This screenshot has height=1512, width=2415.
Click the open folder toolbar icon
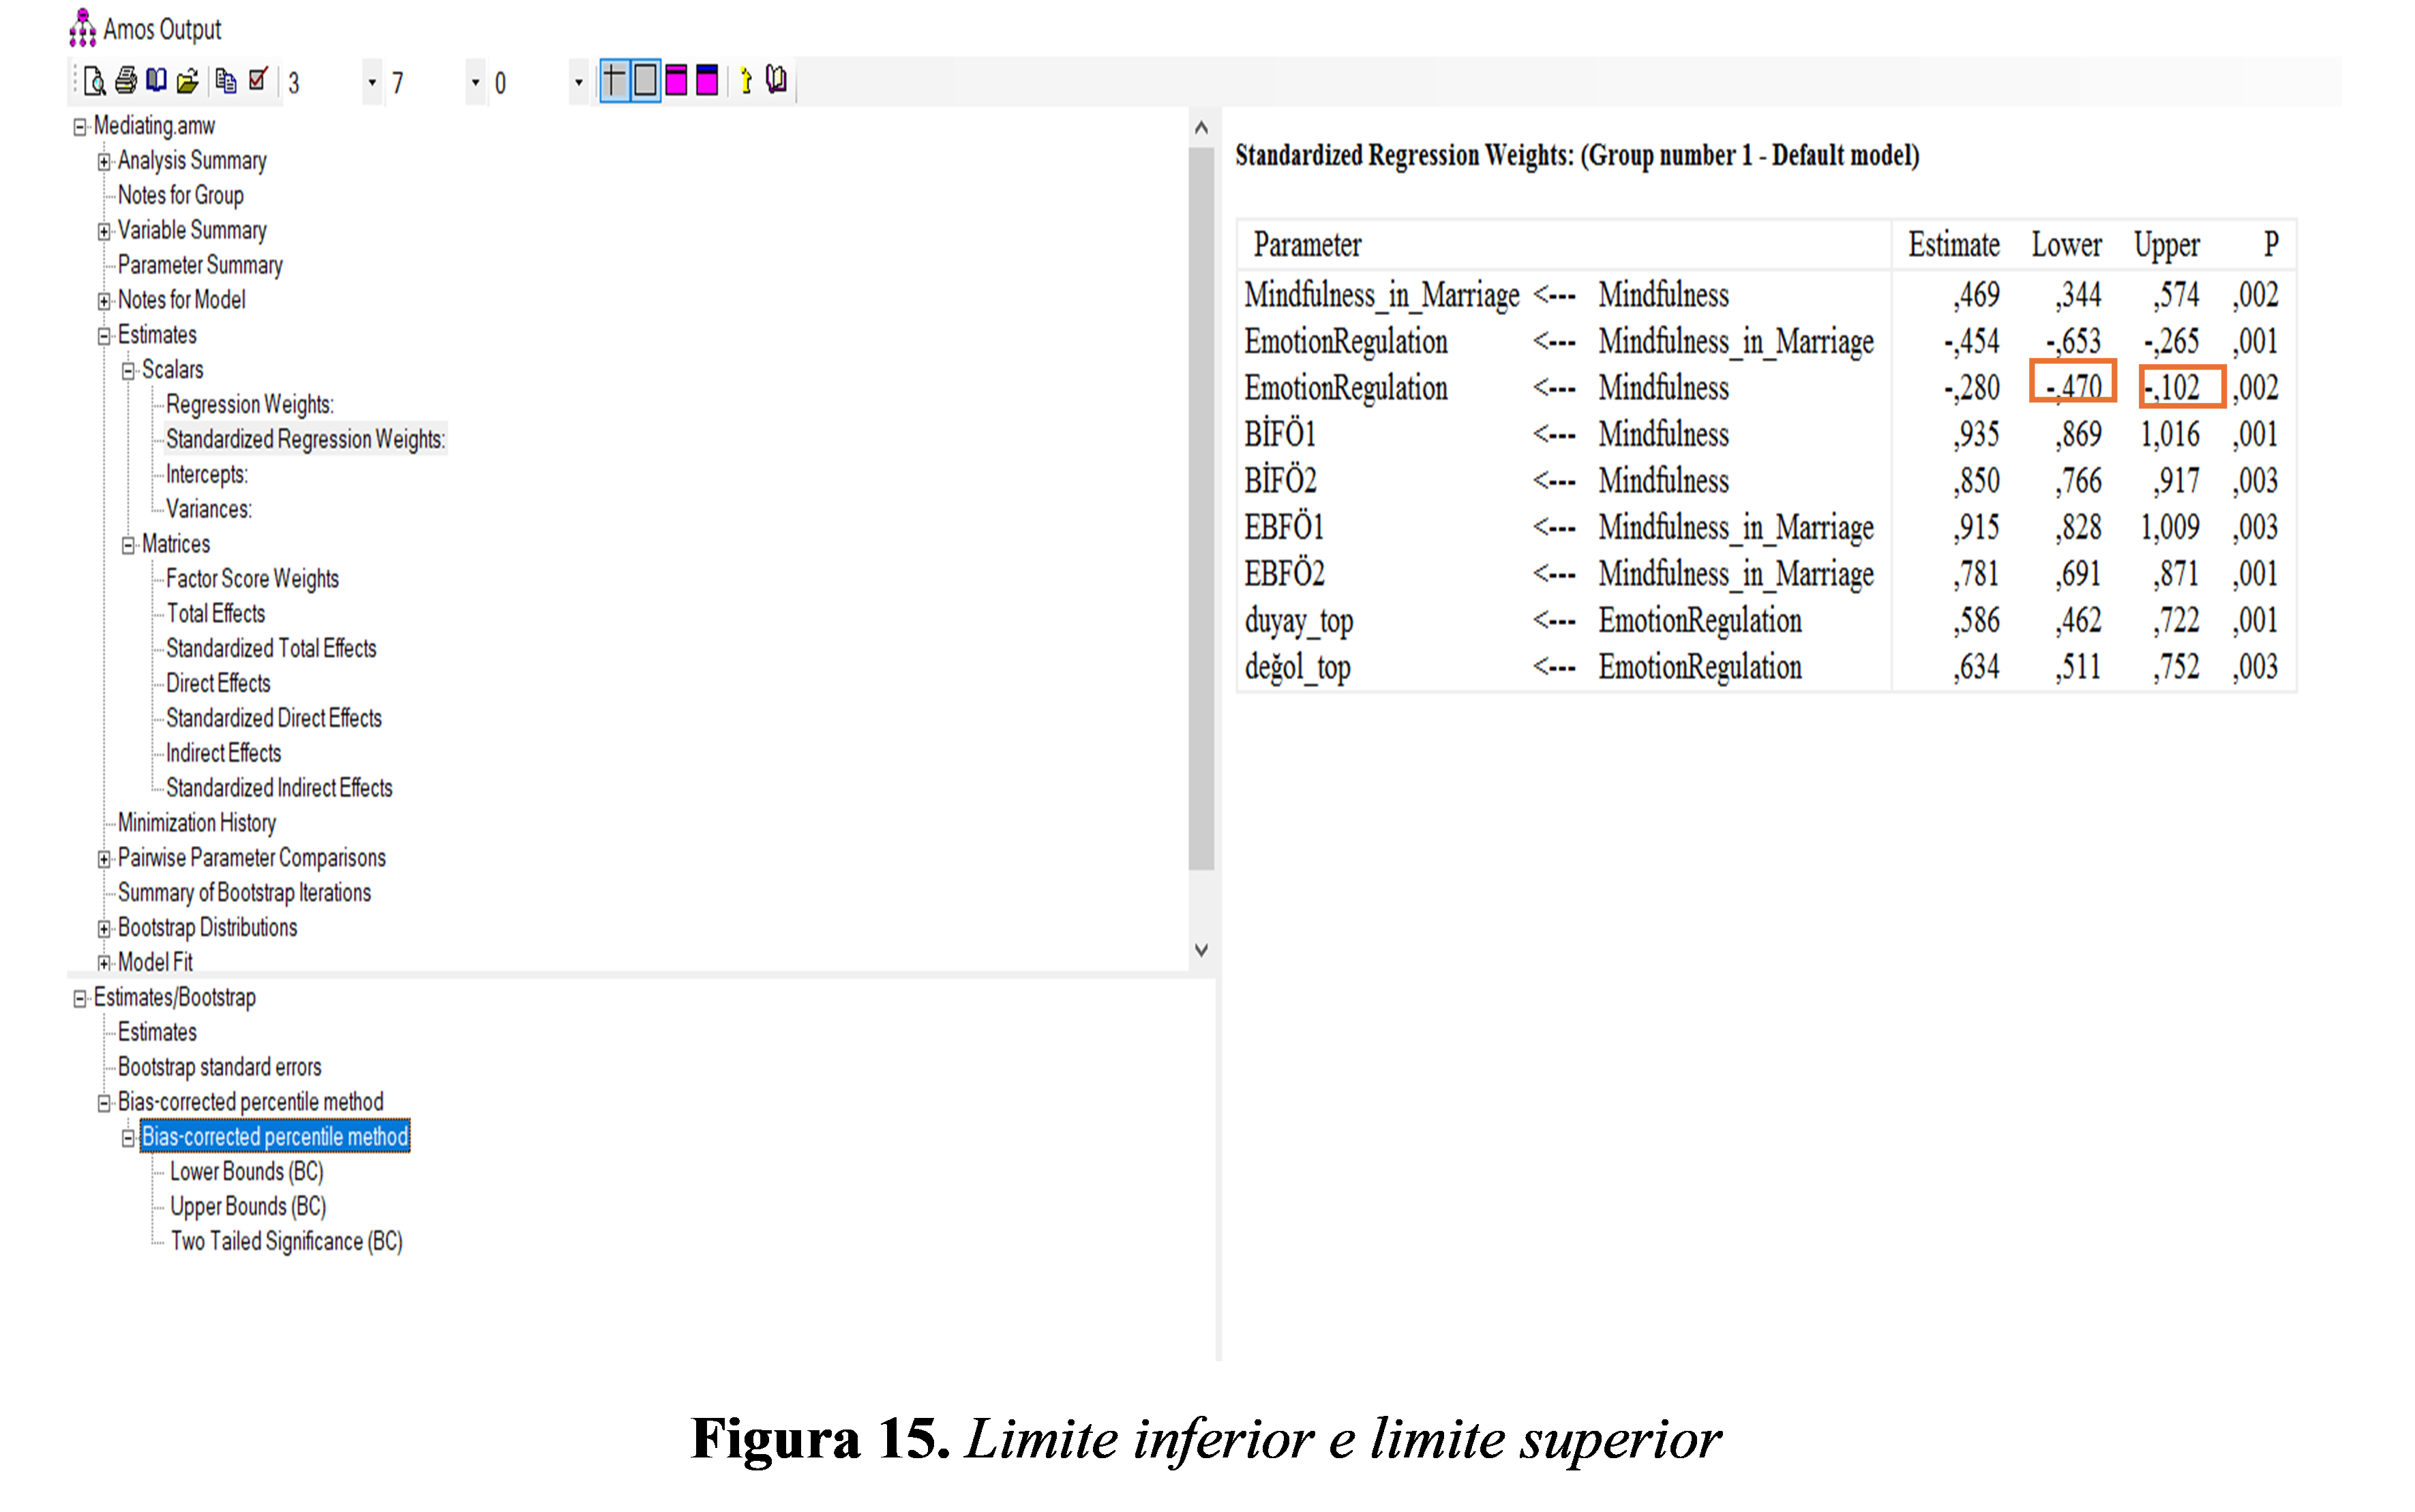pos(187,81)
